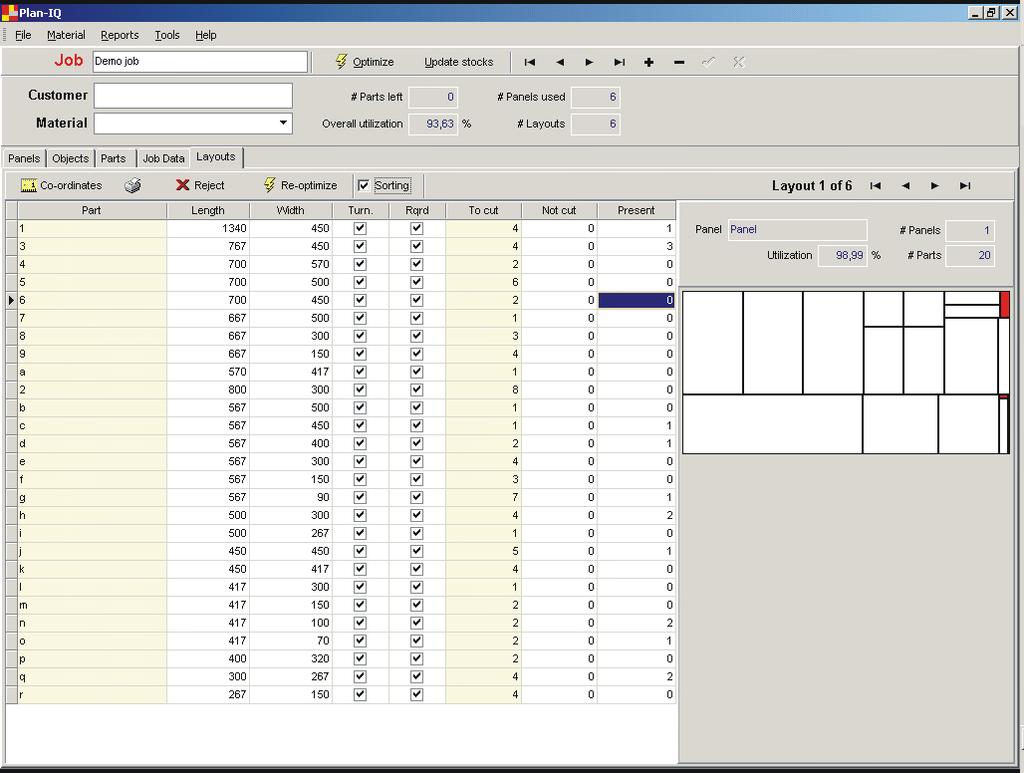This screenshot has width=1024, height=773.
Task: Open the Material dropdown
Action: [283, 123]
